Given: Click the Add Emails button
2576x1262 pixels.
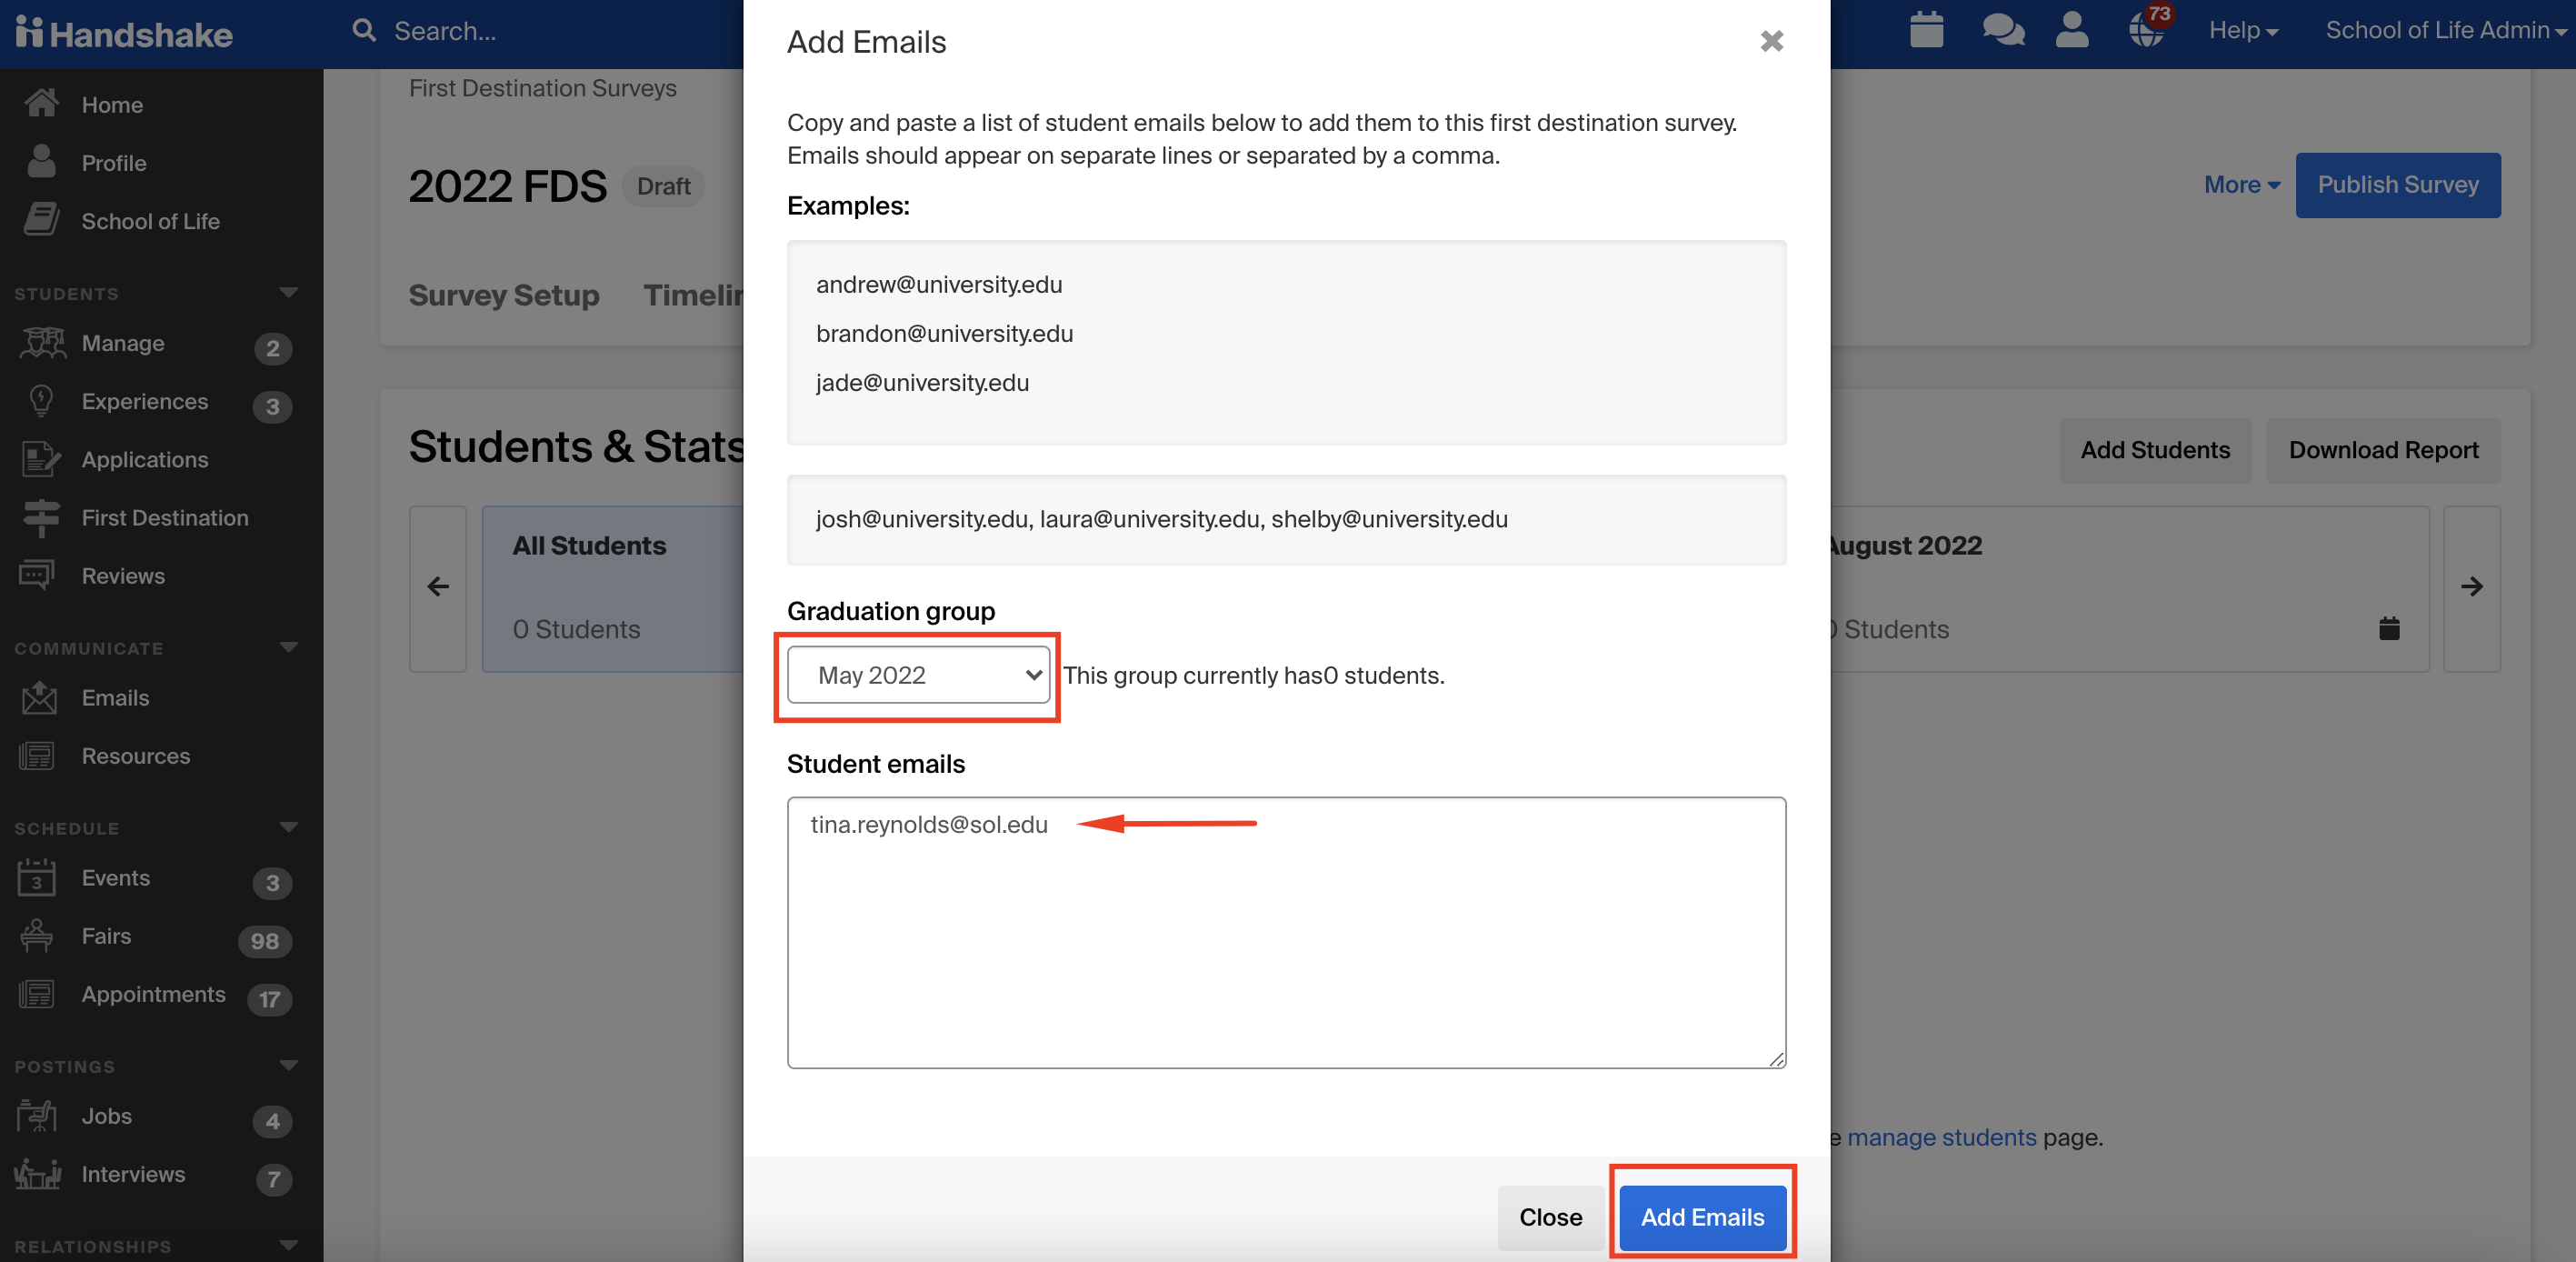Looking at the screenshot, I should click(1702, 1217).
